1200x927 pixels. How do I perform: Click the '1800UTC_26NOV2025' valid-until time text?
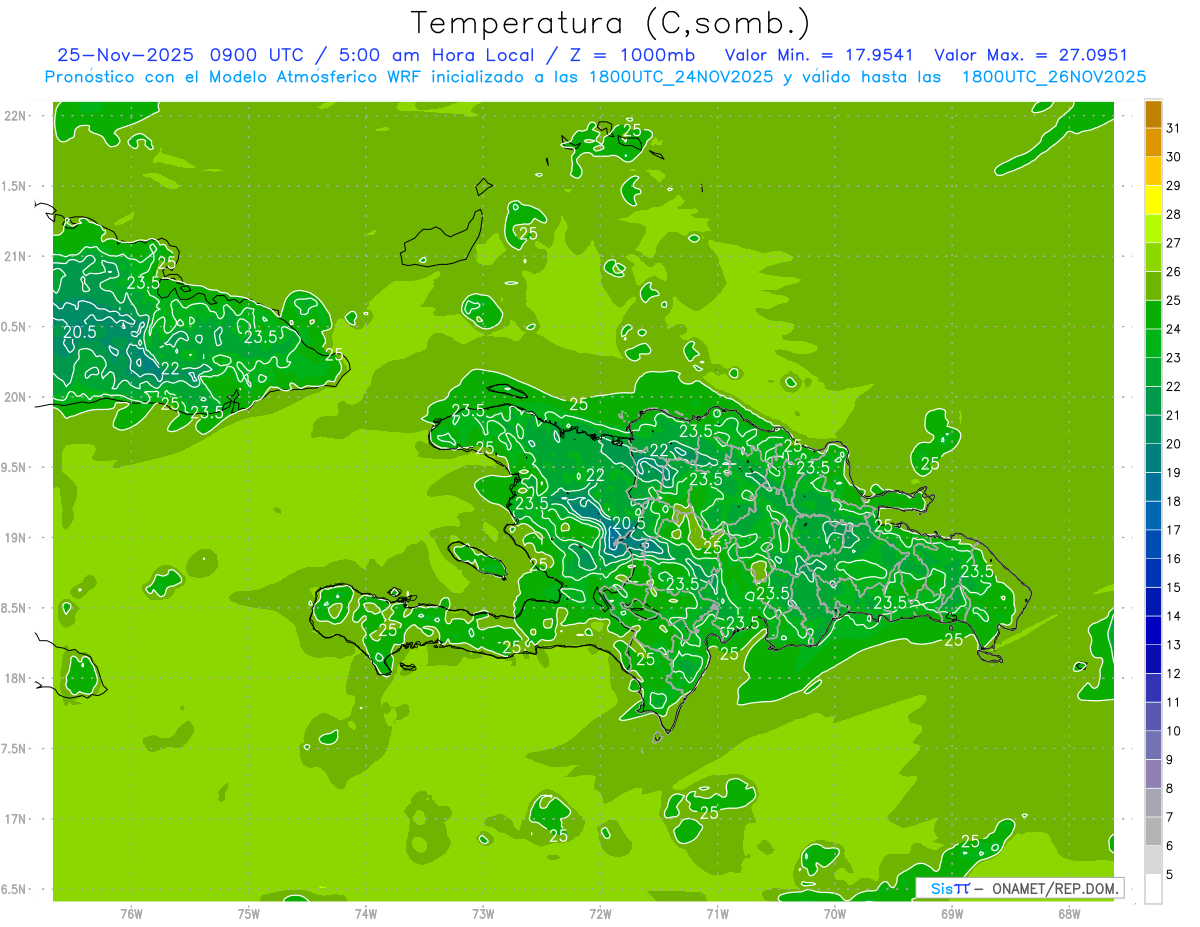pos(1053,76)
